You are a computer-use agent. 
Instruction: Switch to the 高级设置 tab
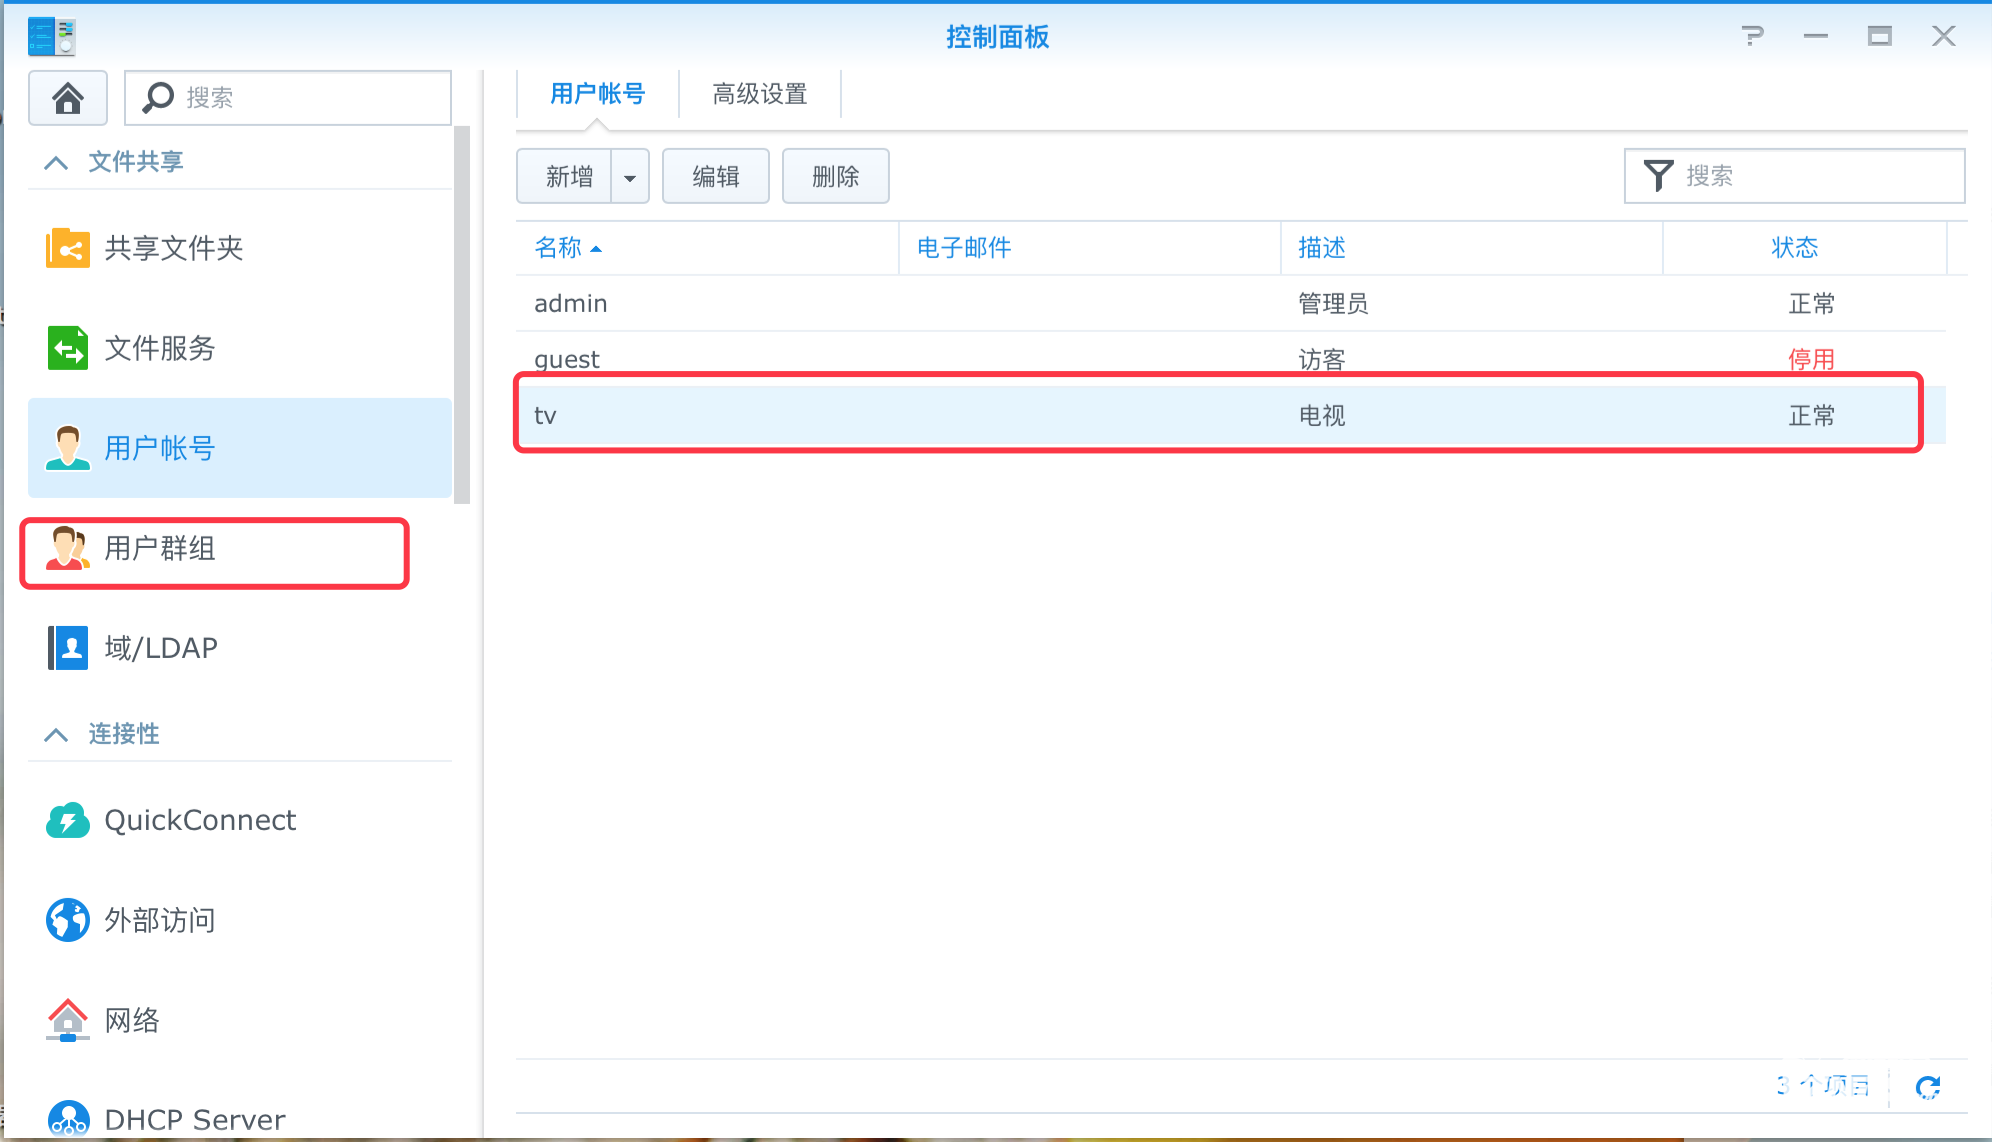[760, 94]
